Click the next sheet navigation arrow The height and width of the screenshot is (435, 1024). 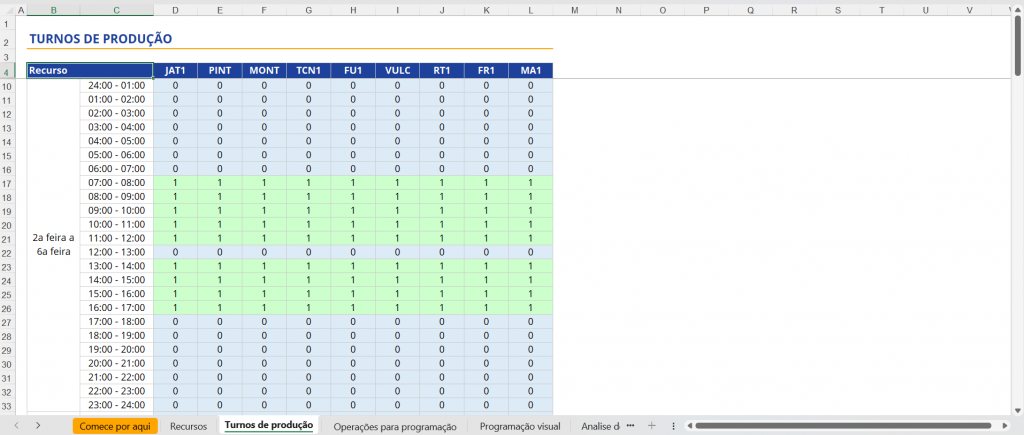37,425
